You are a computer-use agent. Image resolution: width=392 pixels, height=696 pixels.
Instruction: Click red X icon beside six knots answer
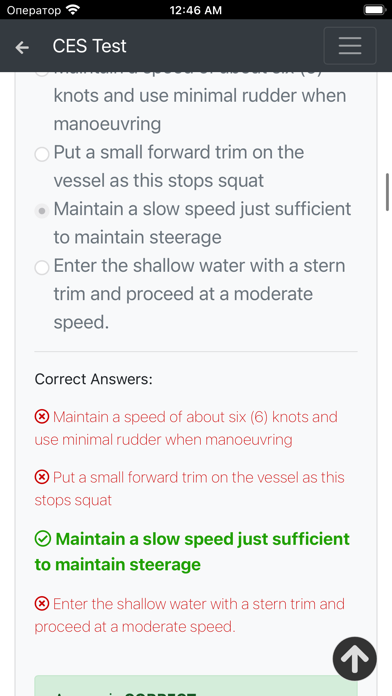click(x=41, y=417)
